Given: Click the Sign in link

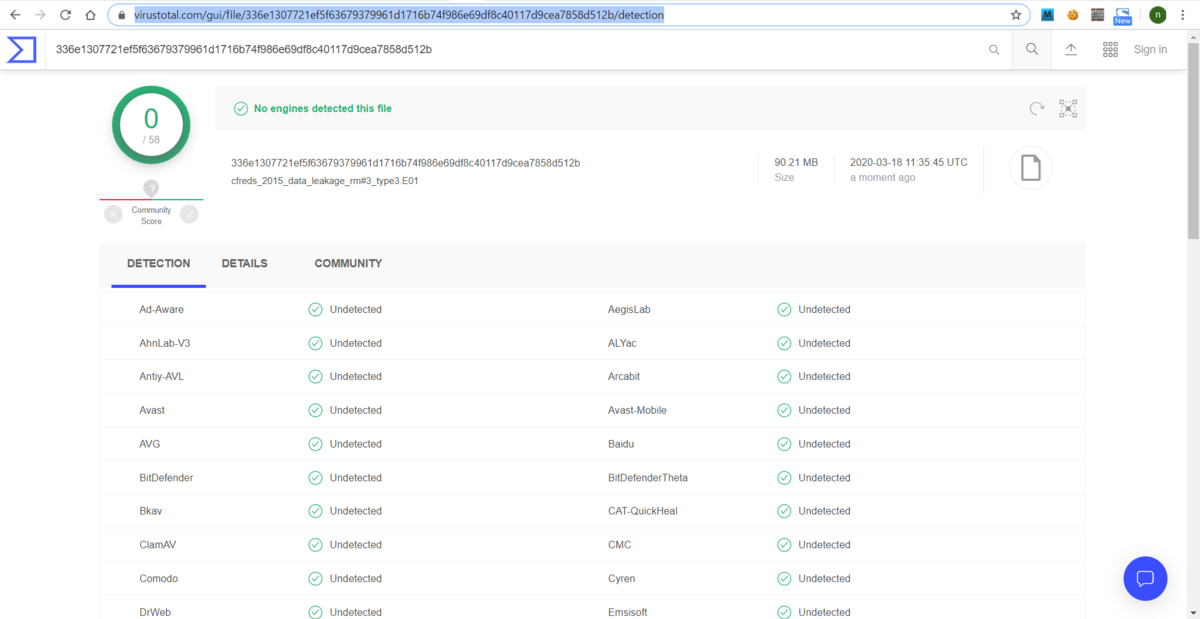Looking at the screenshot, I should [x=1150, y=49].
